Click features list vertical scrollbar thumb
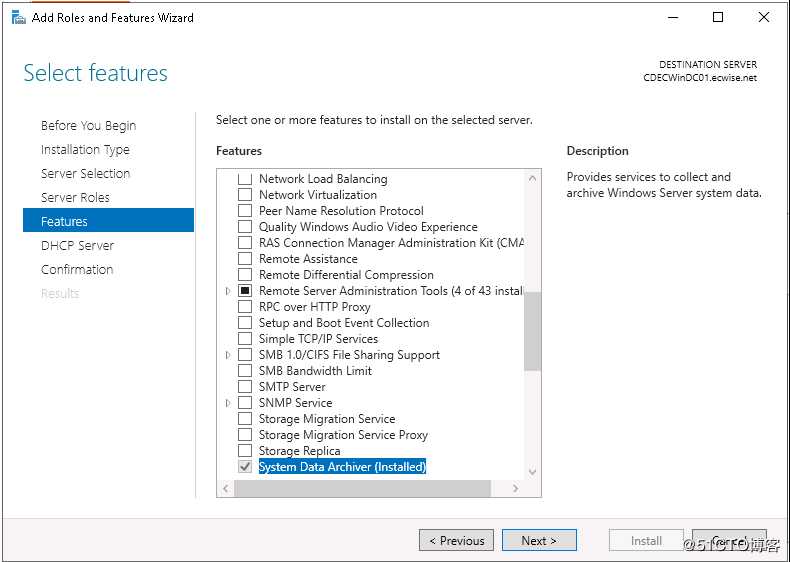Screen dimensions: 790x562 tap(532, 331)
